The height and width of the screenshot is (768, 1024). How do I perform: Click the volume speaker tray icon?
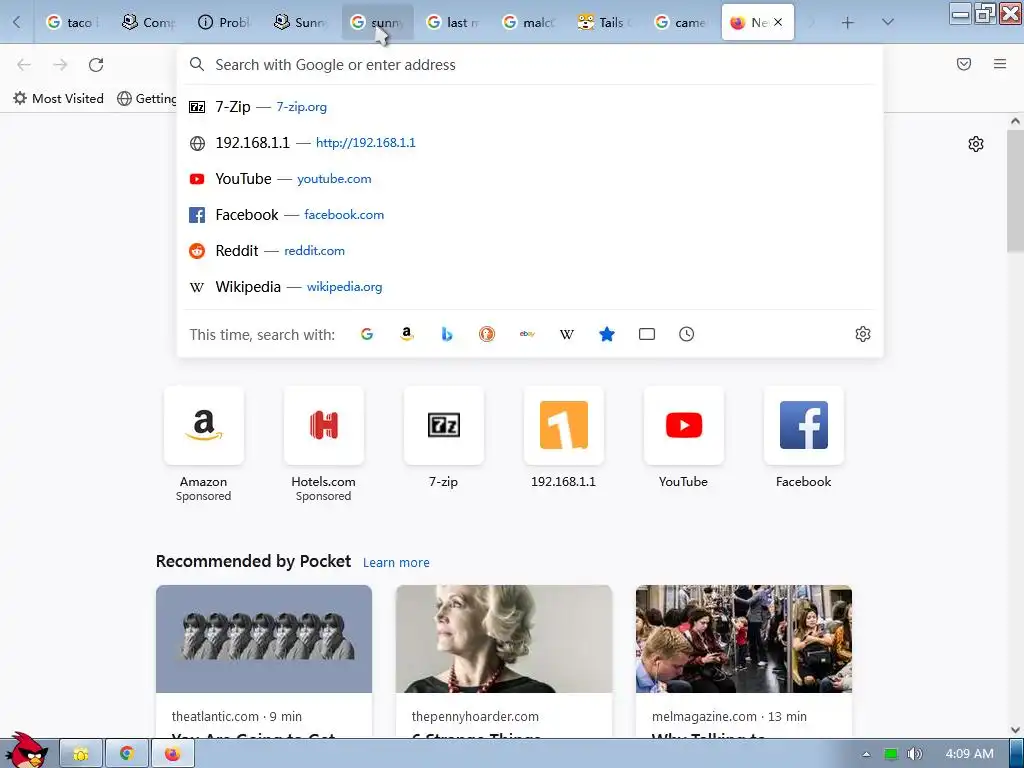point(914,754)
